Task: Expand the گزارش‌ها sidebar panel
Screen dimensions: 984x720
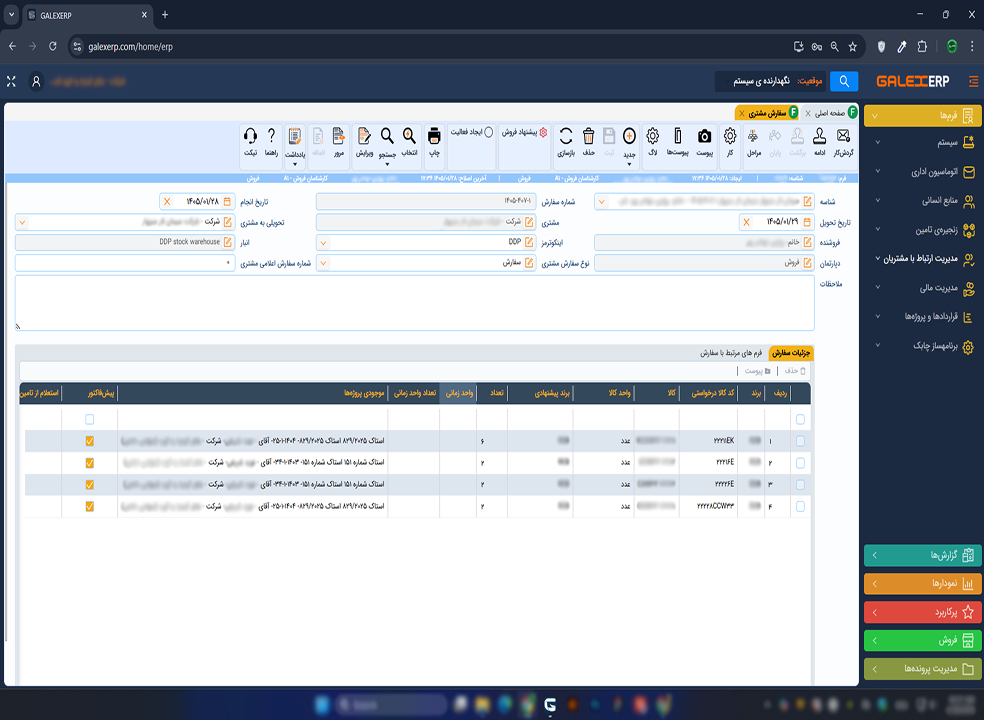Action: tap(922, 556)
